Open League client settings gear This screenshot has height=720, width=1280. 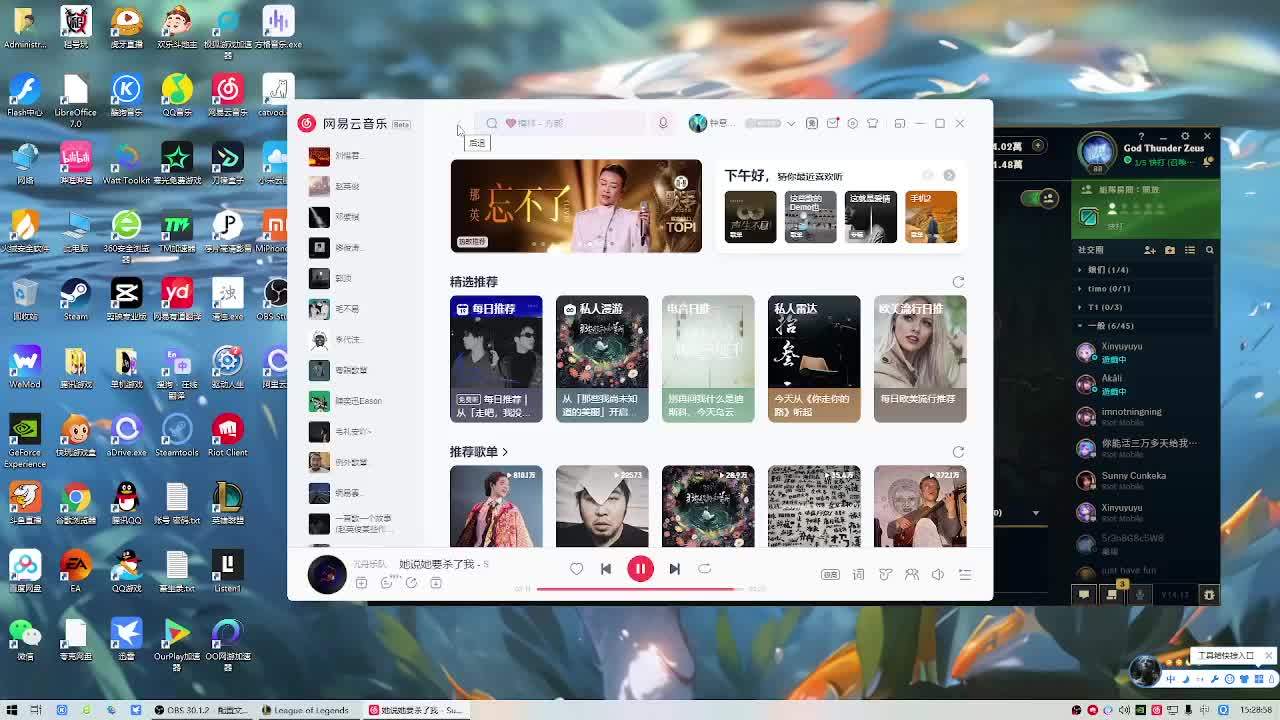click(1185, 136)
